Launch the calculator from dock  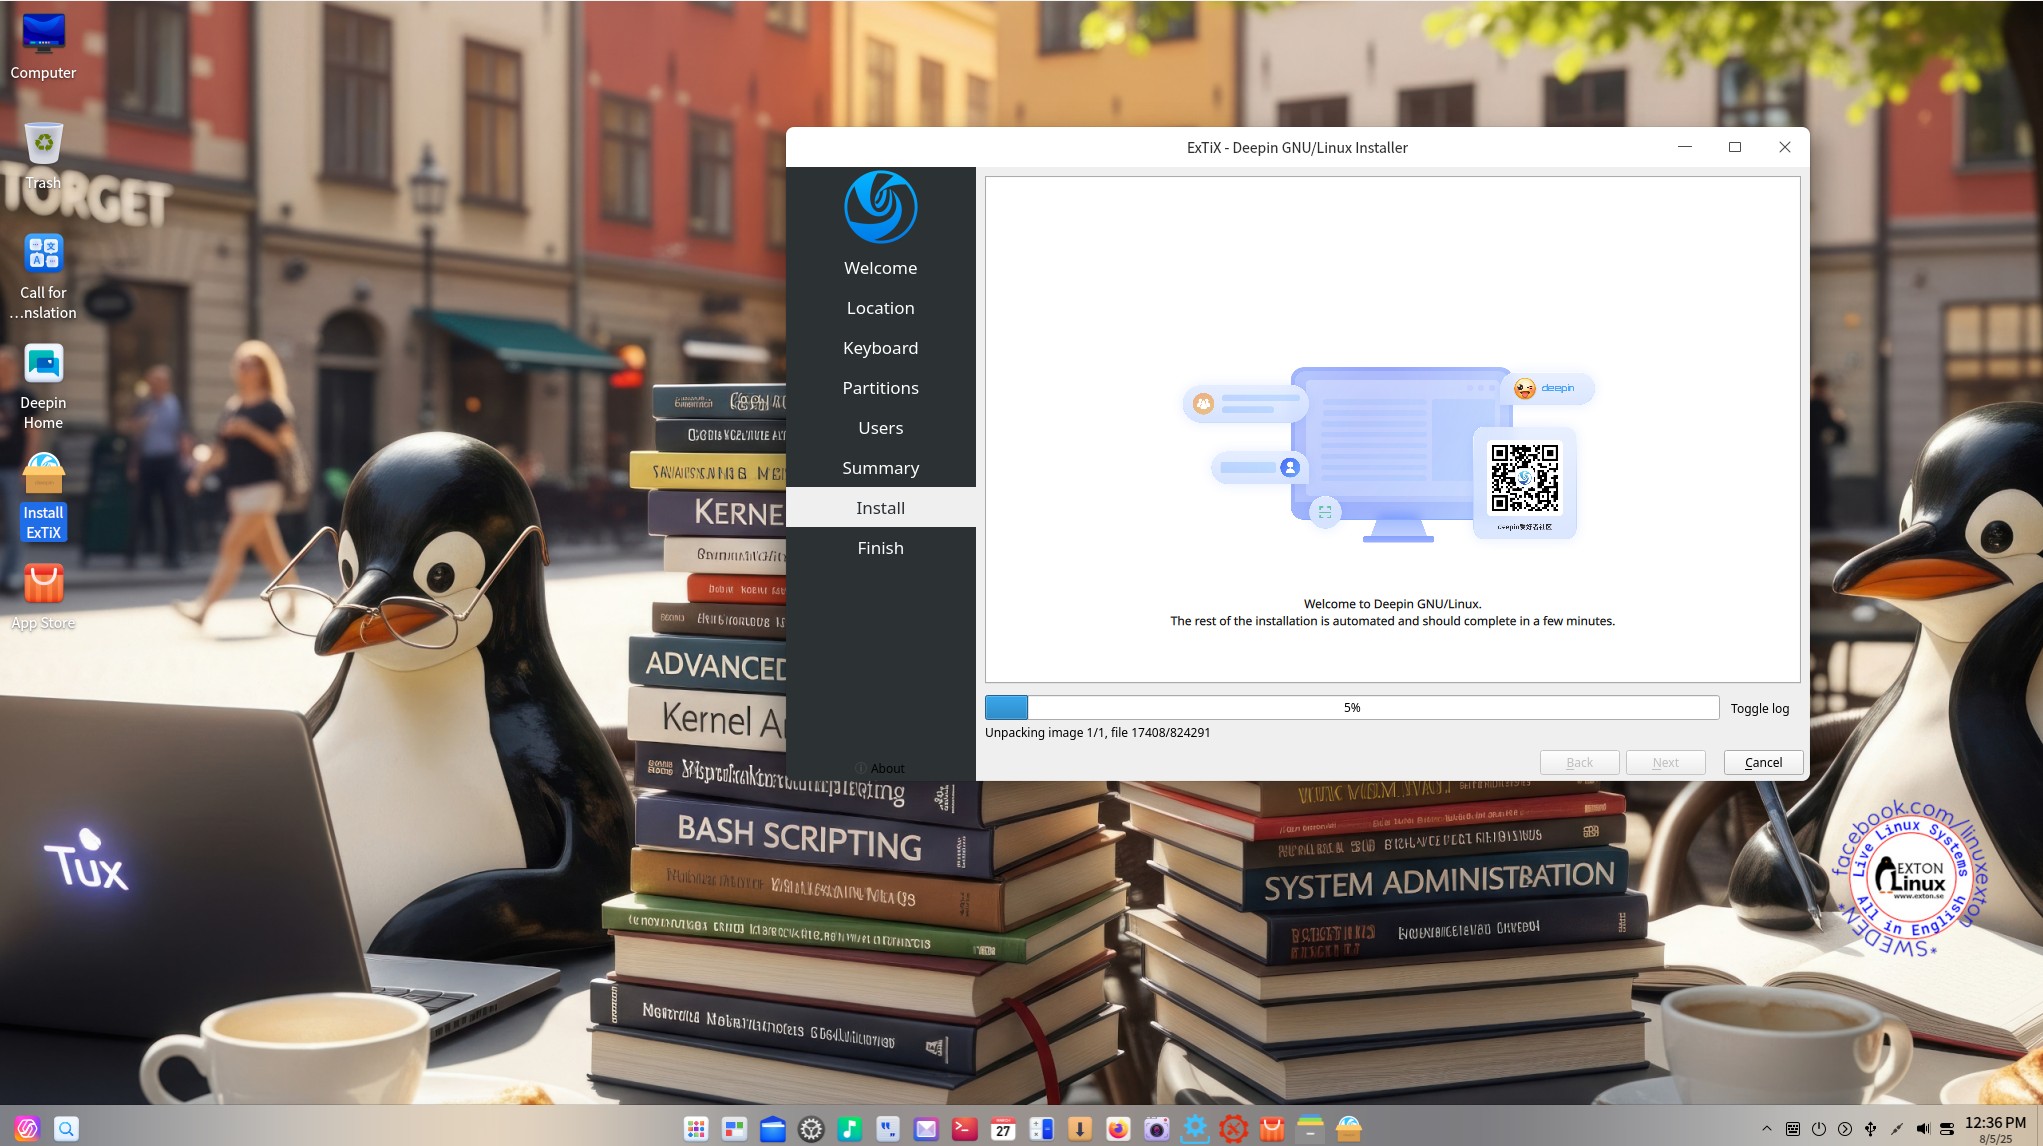click(x=1041, y=1129)
